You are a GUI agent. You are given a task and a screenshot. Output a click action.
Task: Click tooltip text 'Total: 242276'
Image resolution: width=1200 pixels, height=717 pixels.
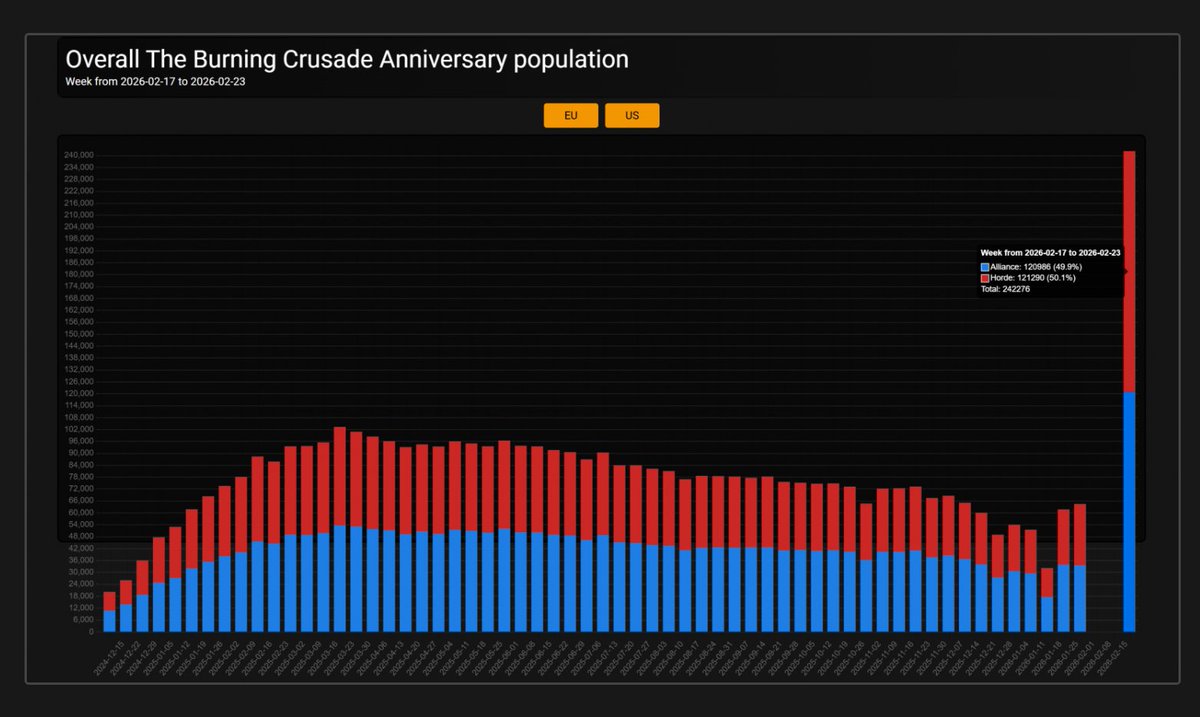point(1005,289)
